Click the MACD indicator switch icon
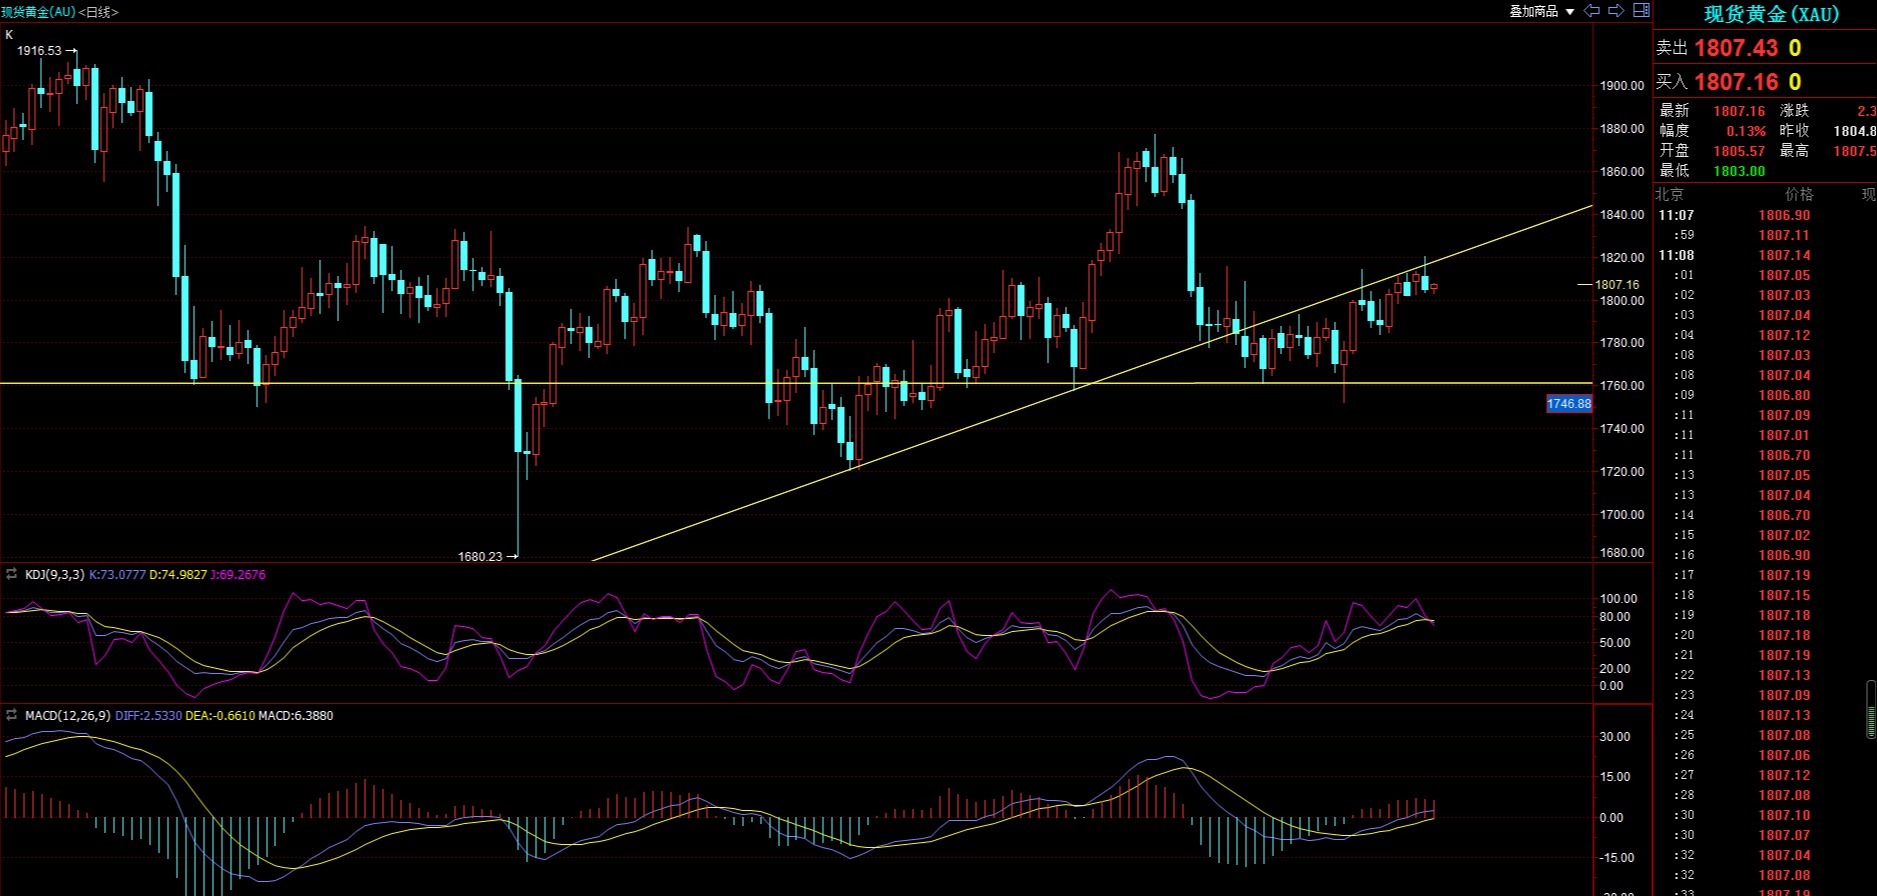The image size is (1877, 896). (11, 715)
